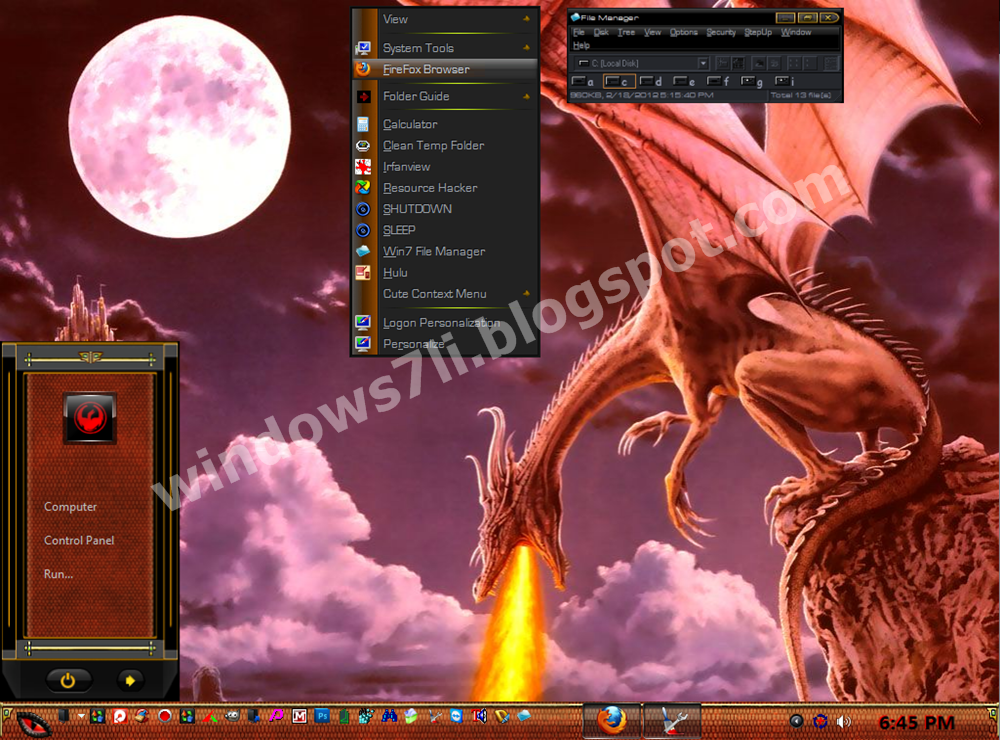Image resolution: width=1000 pixels, height=740 pixels.
Task: Select Hulu in context menu
Action: [x=445, y=272]
